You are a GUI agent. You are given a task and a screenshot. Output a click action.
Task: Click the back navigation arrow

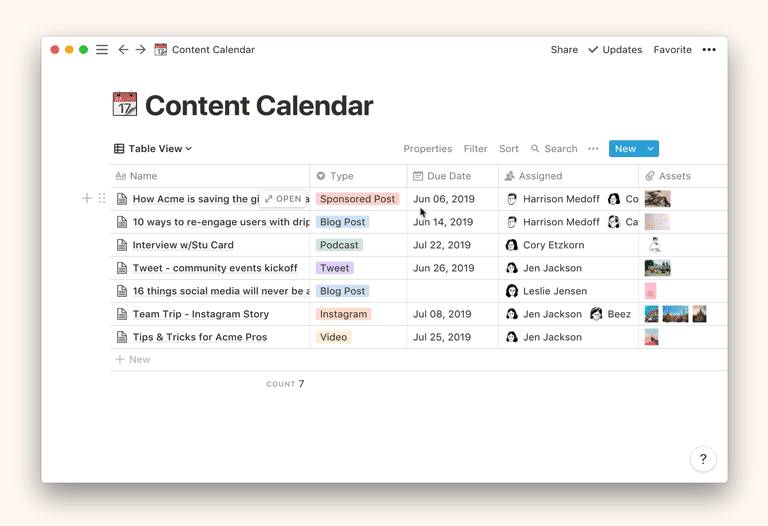[x=123, y=49]
